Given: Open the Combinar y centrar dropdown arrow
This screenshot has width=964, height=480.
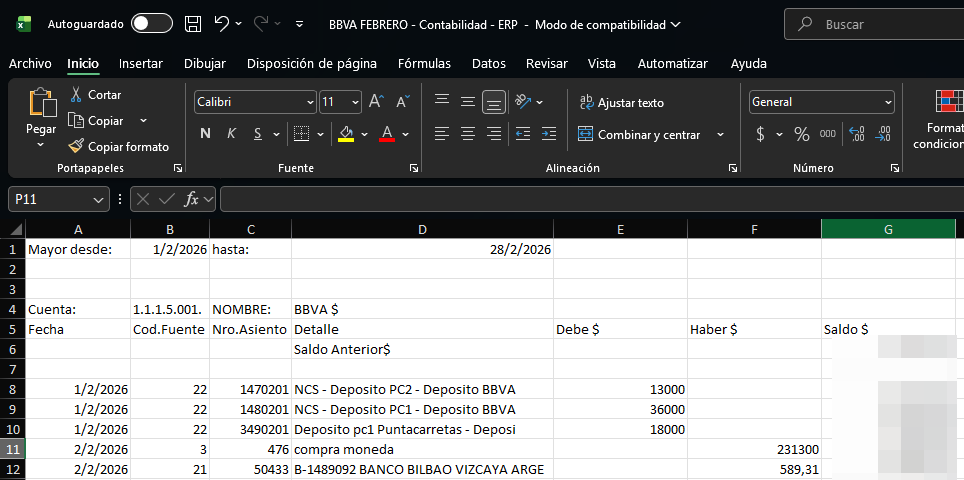Looking at the screenshot, I should coord(721,135).
